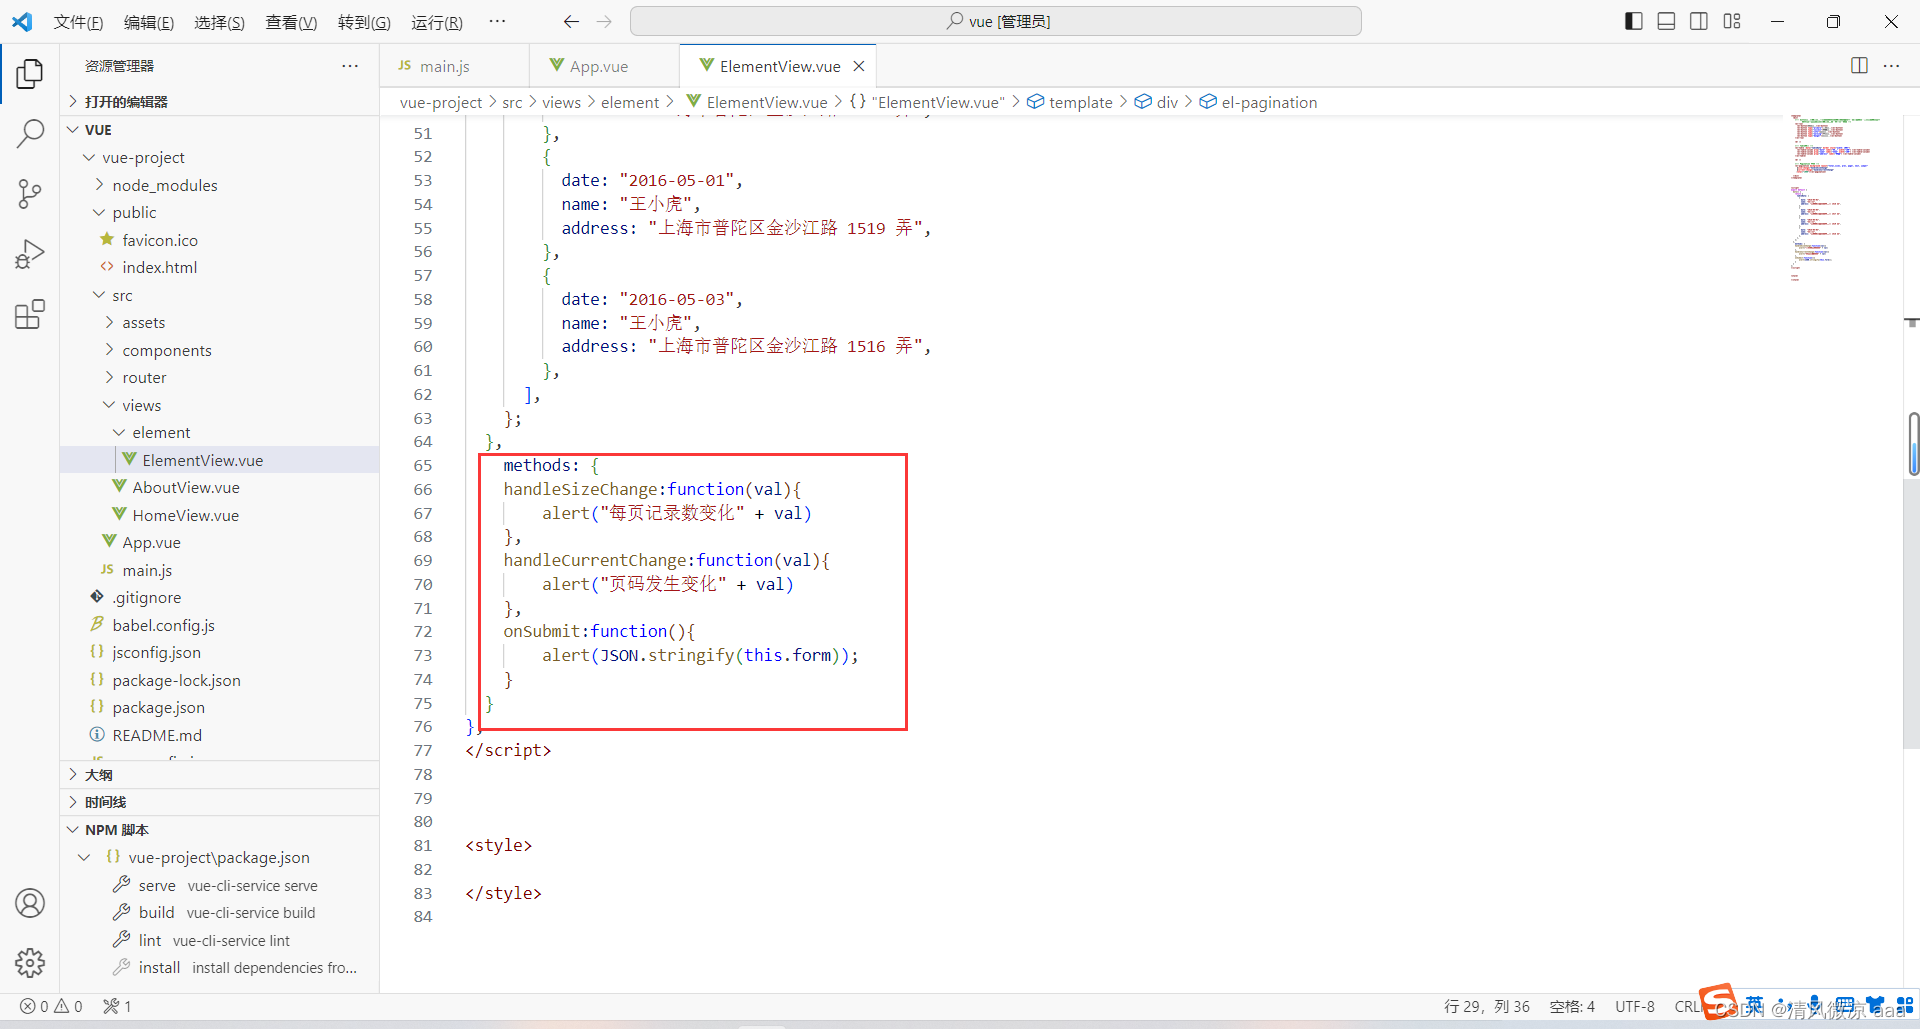Open Explorer views and more actions
Screen dimensions: 1920x1029
[350, 65]
